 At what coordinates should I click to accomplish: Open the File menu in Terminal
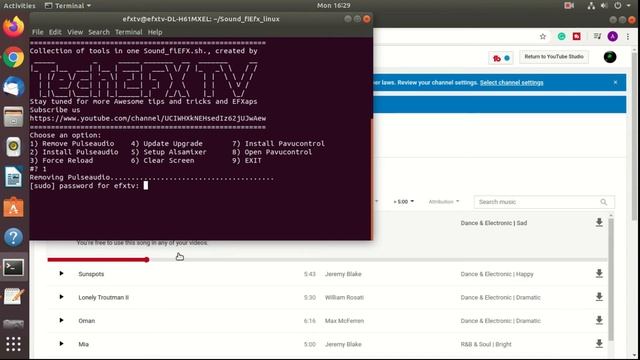pyautogui.click(x=38, y=32)
